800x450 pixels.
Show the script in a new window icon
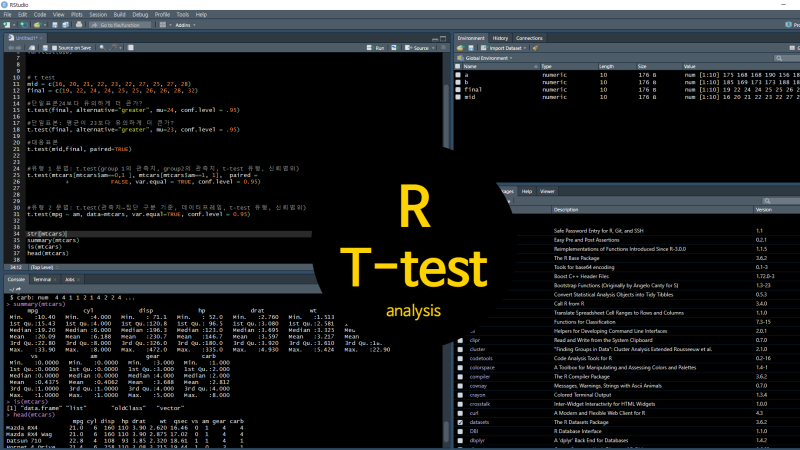pyautogui.click(x=32, y=48)
